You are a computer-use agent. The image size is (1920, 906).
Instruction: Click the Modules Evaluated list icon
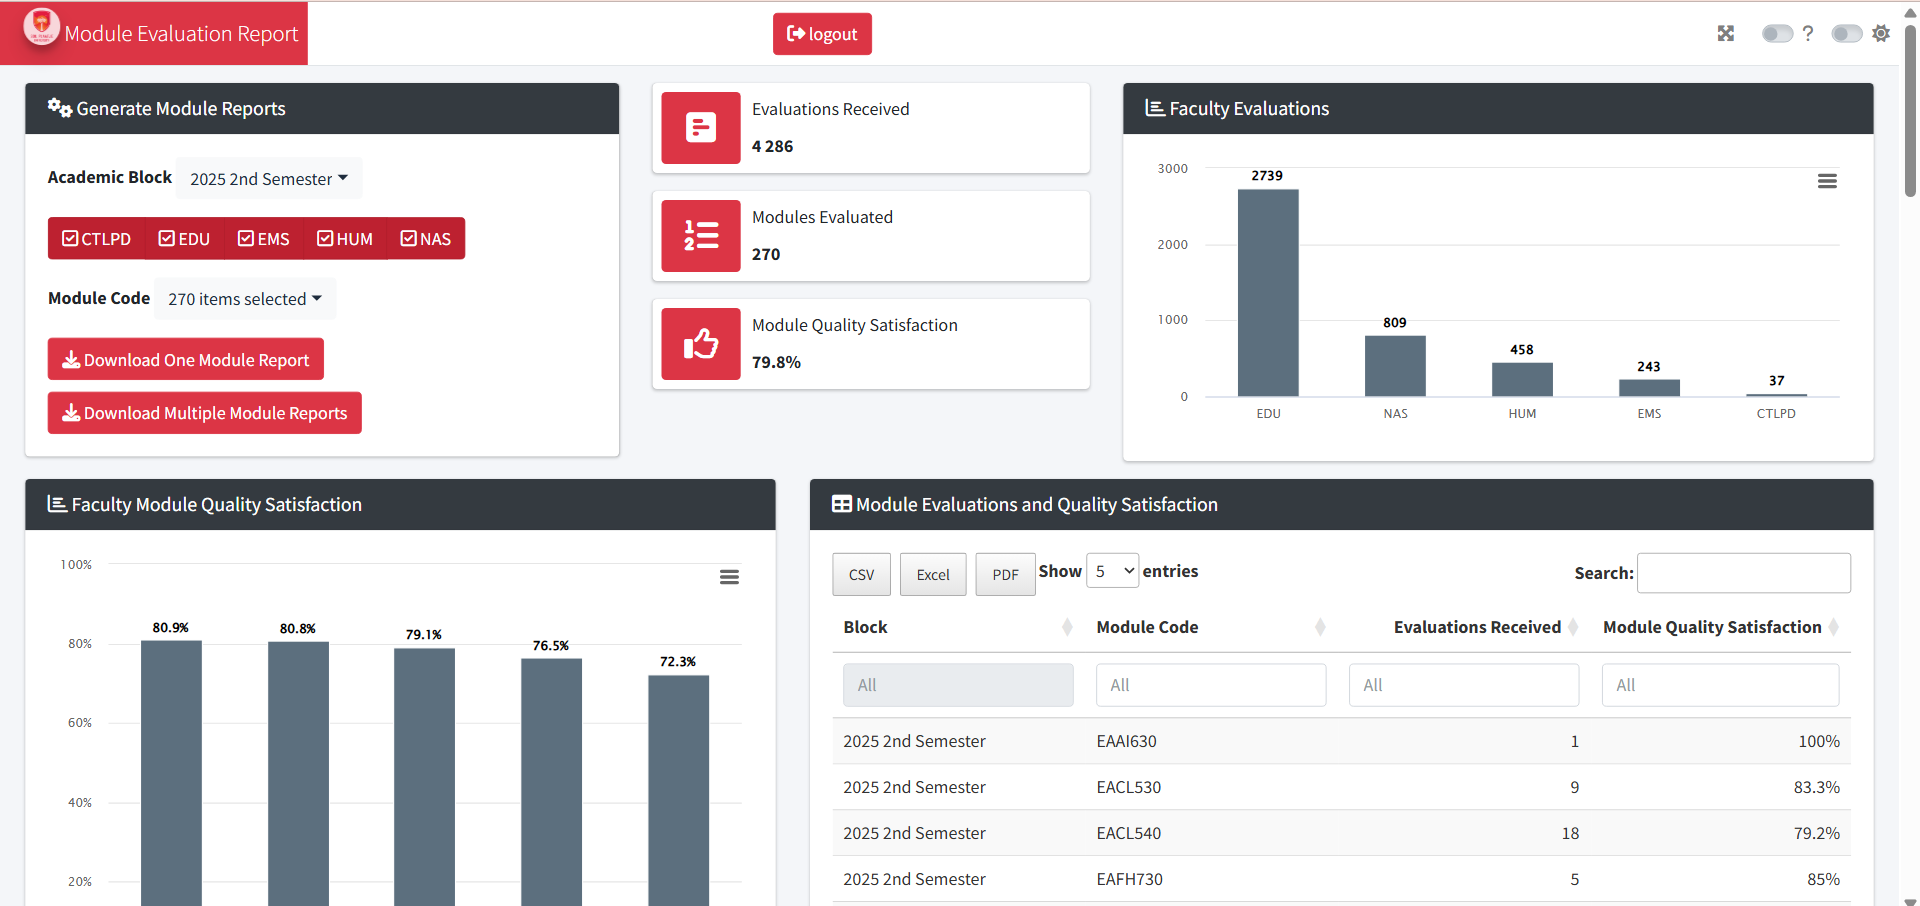(700, 235)
